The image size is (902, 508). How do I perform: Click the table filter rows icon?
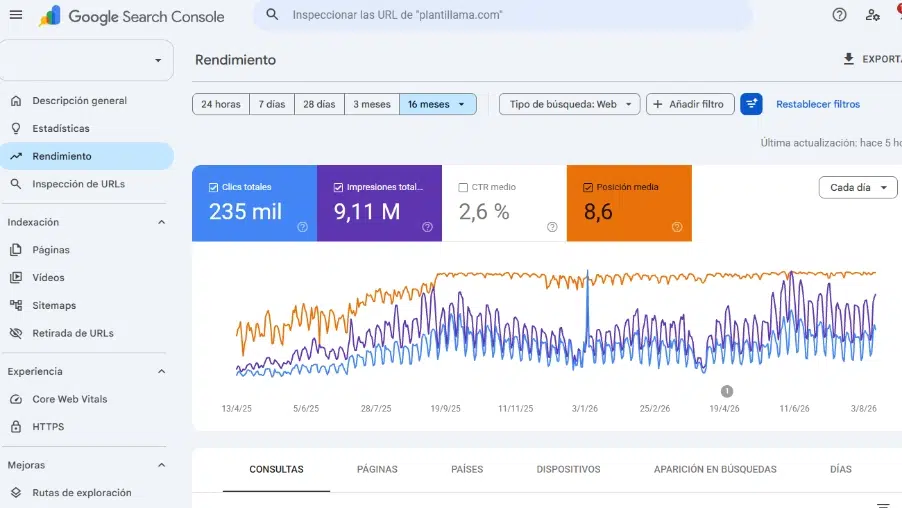tap(883, 505)
